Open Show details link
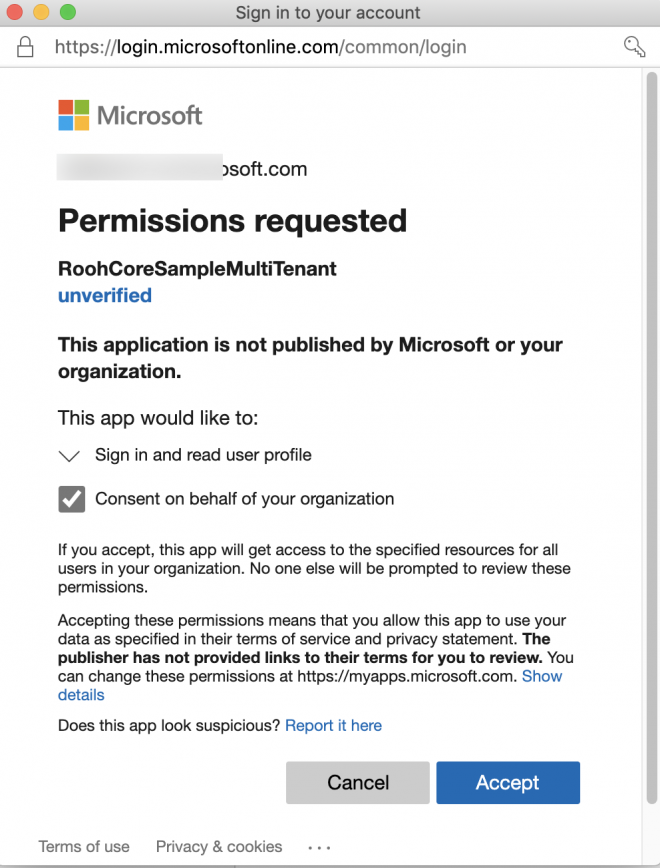The height and width of the screenshot is (868, 660). [543, 676]
